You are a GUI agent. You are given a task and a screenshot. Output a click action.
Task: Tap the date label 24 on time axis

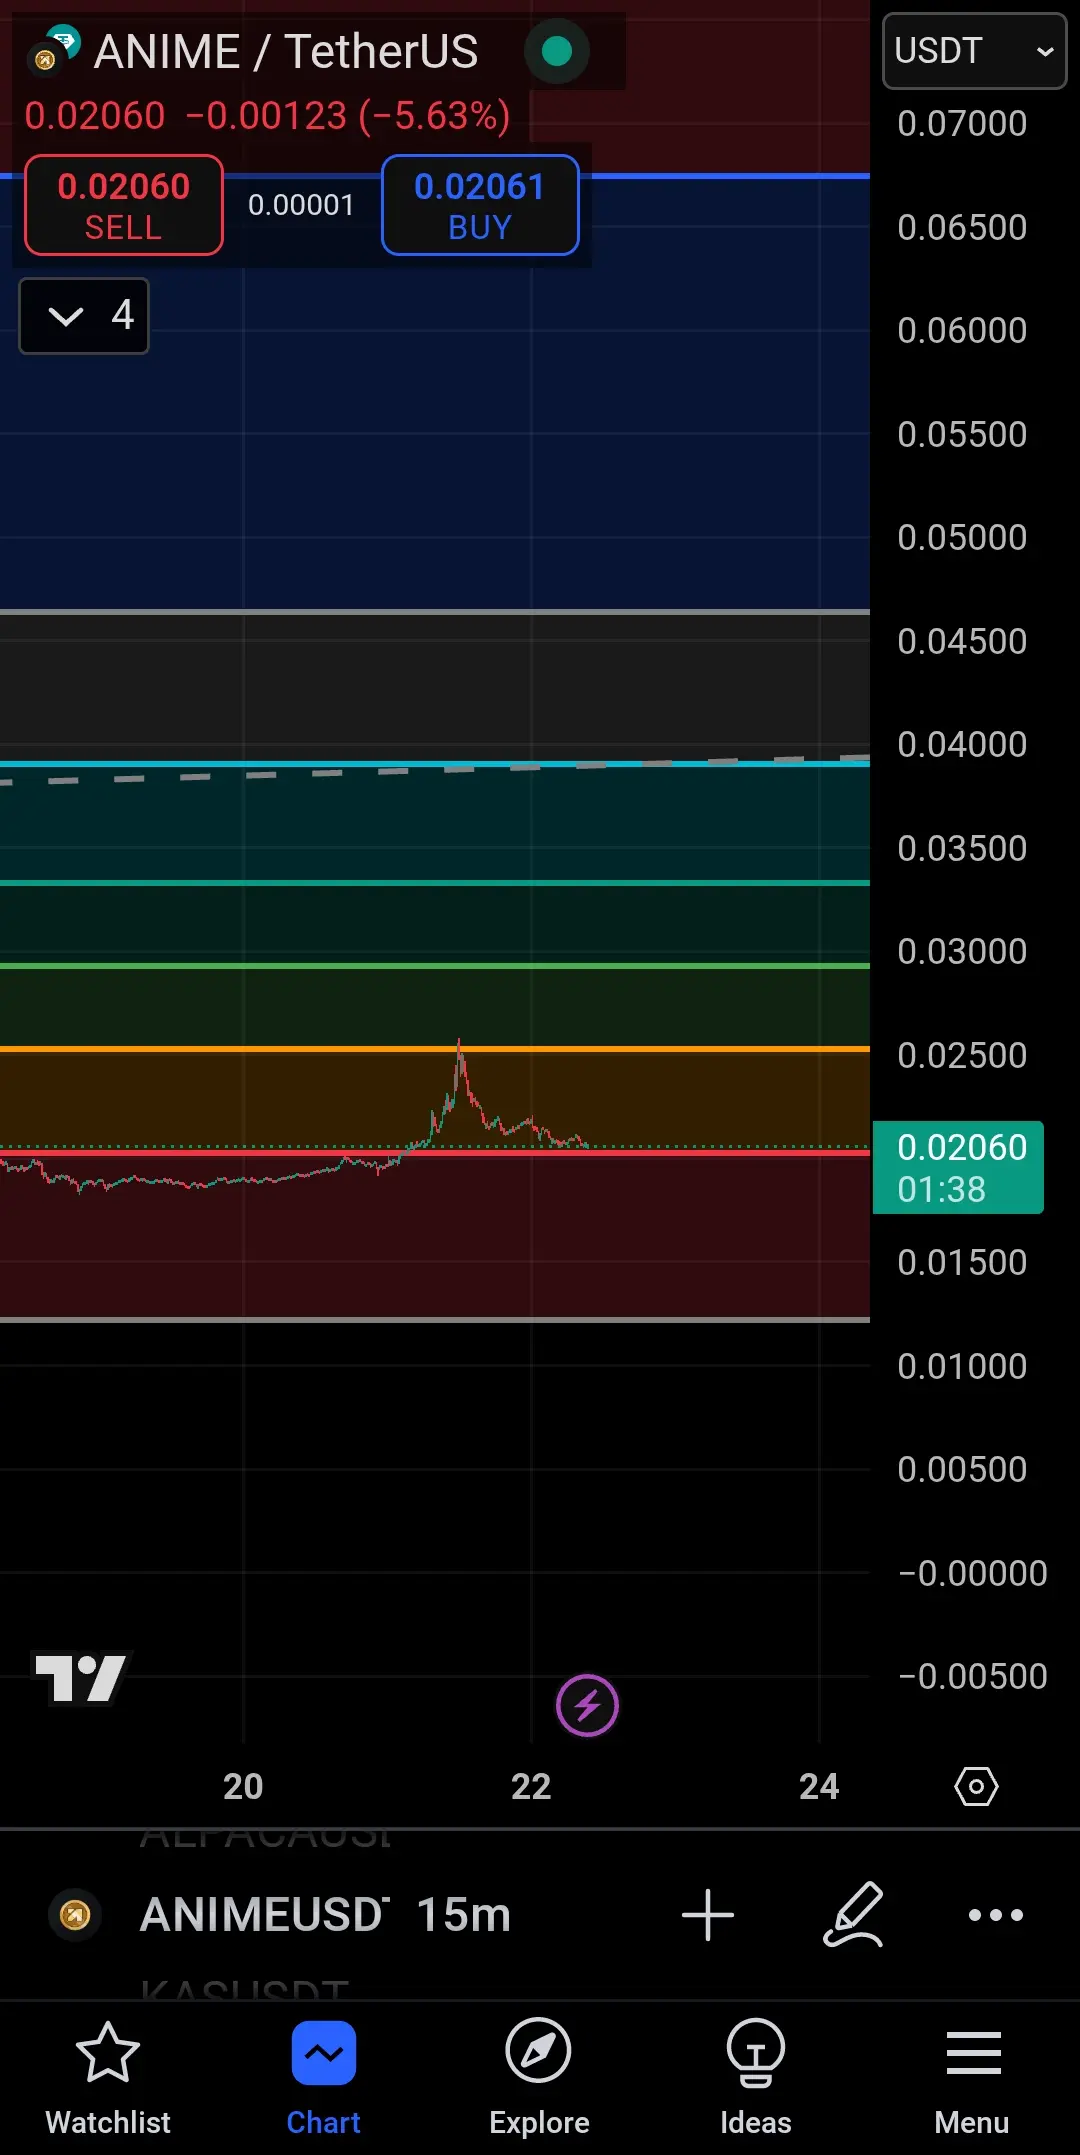(x=819, y=1786)
